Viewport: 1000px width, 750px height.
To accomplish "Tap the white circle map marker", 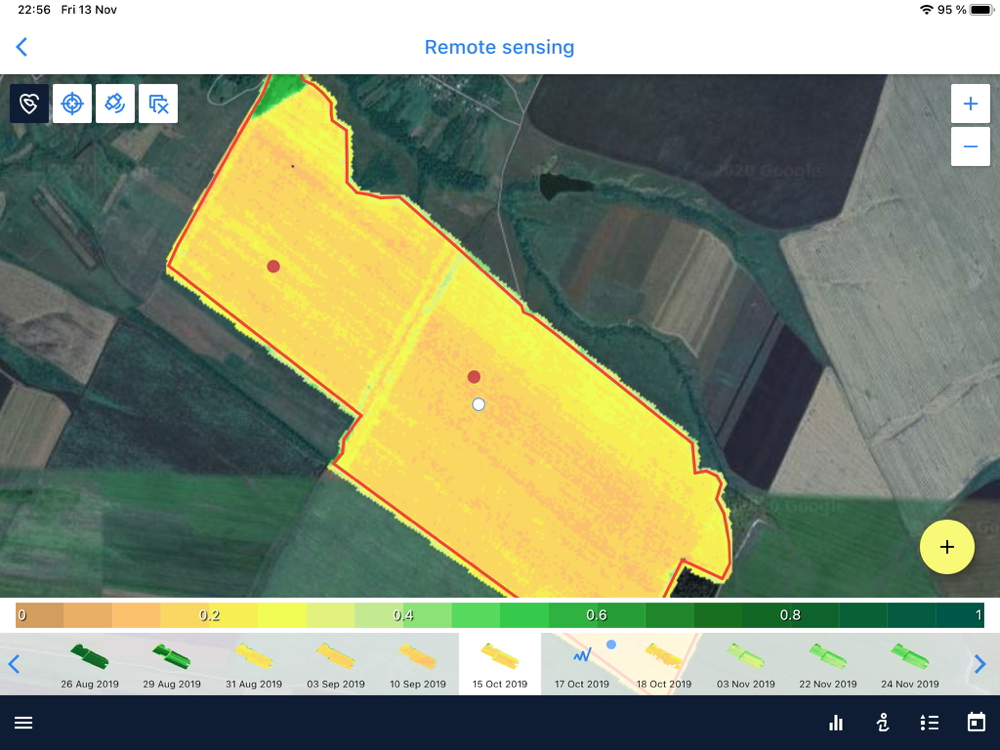I will click(x=478, y=404).
